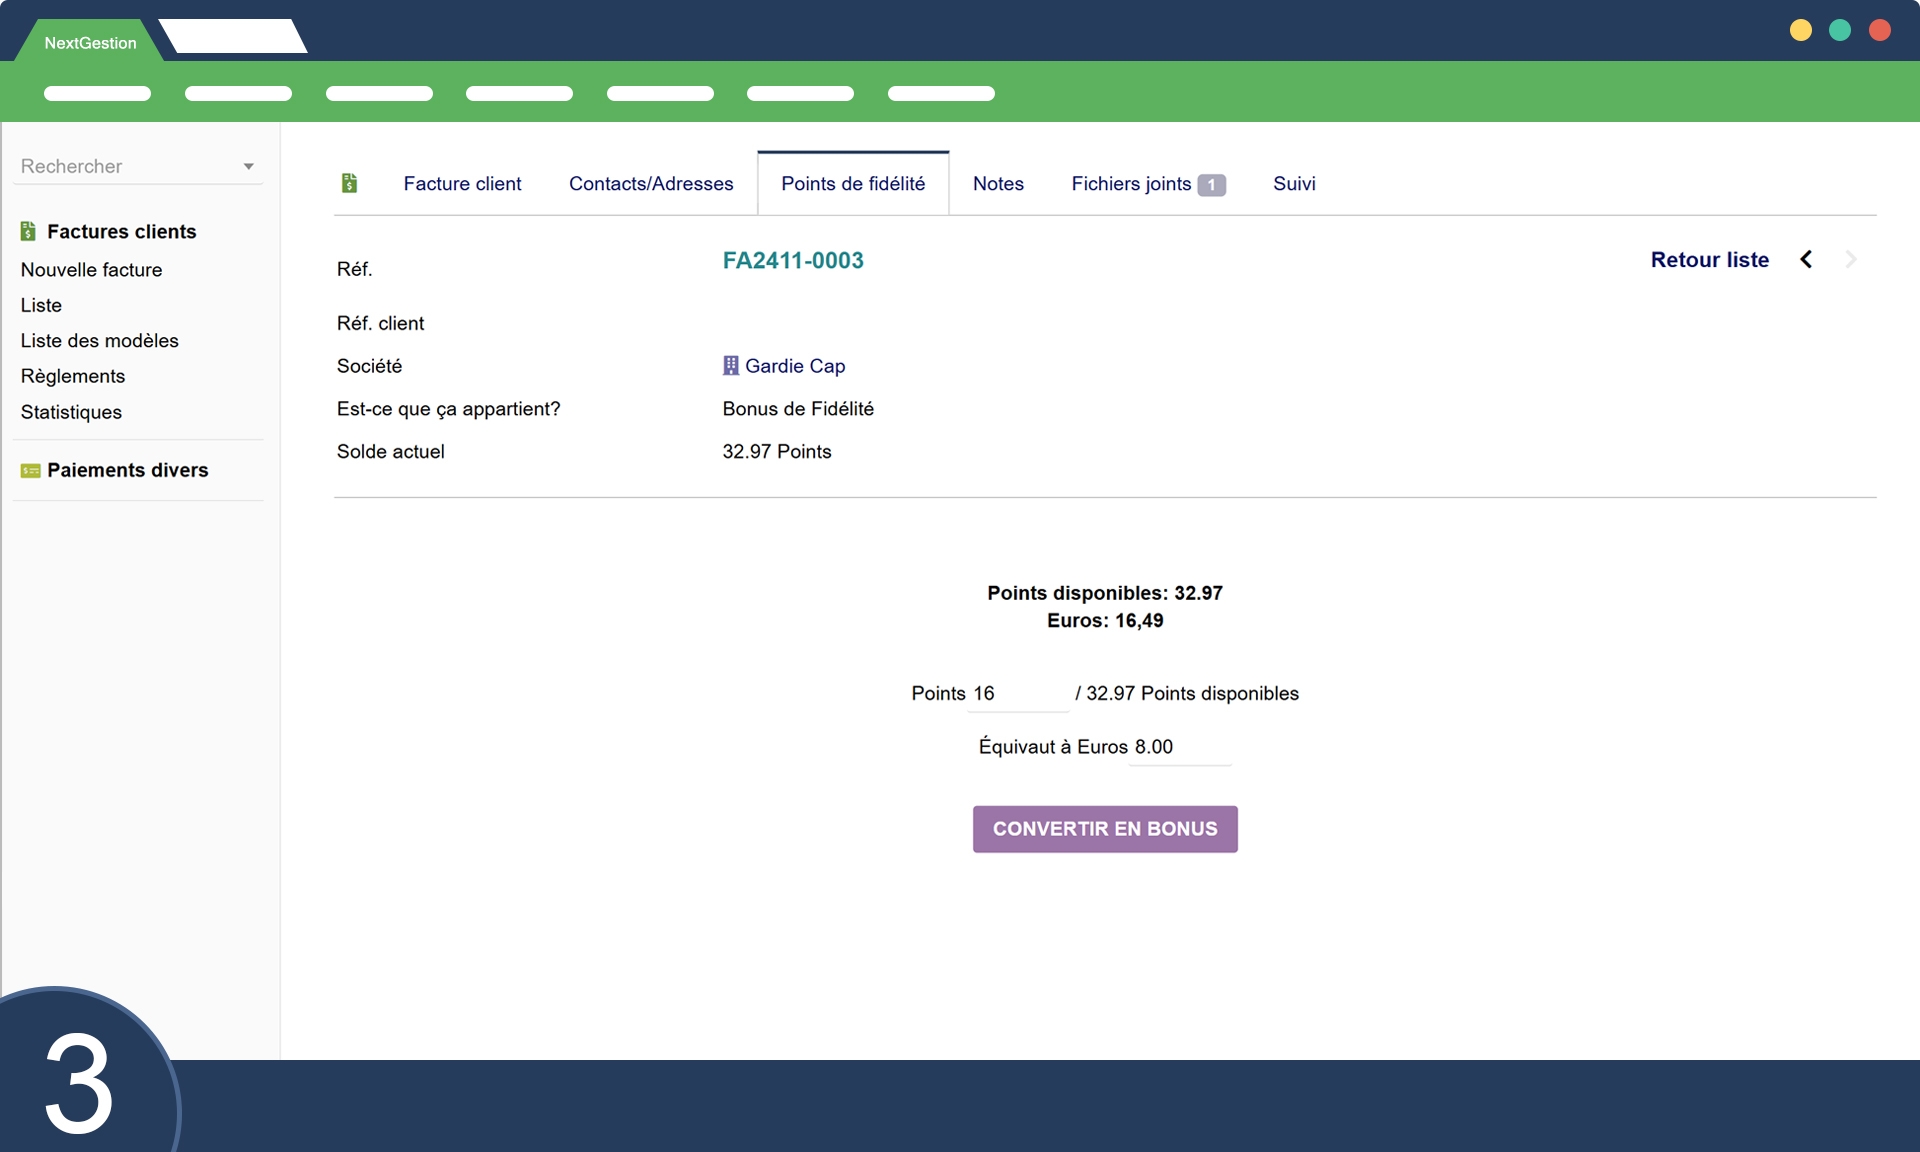Image resolution: width=1920 pixels, height=1152 pixels.
Task: Click the building icon beside Gardie Cap
Action: [x=731, y=366]
